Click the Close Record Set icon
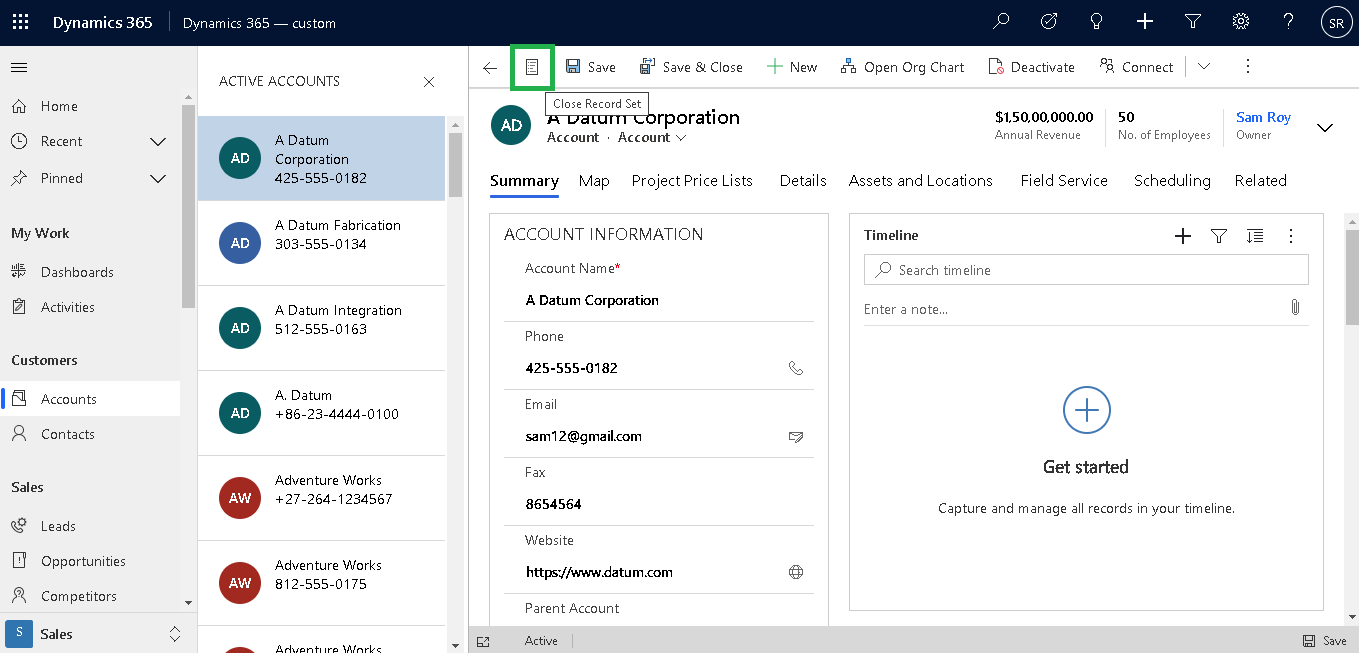The image size is (1359, 653). (532, 67)
